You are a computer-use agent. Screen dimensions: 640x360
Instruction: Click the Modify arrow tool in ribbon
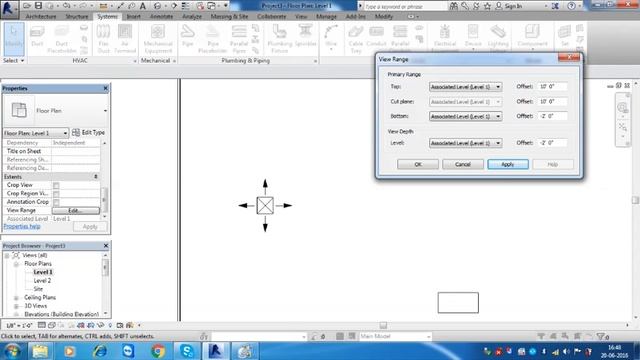coord(14,39)
